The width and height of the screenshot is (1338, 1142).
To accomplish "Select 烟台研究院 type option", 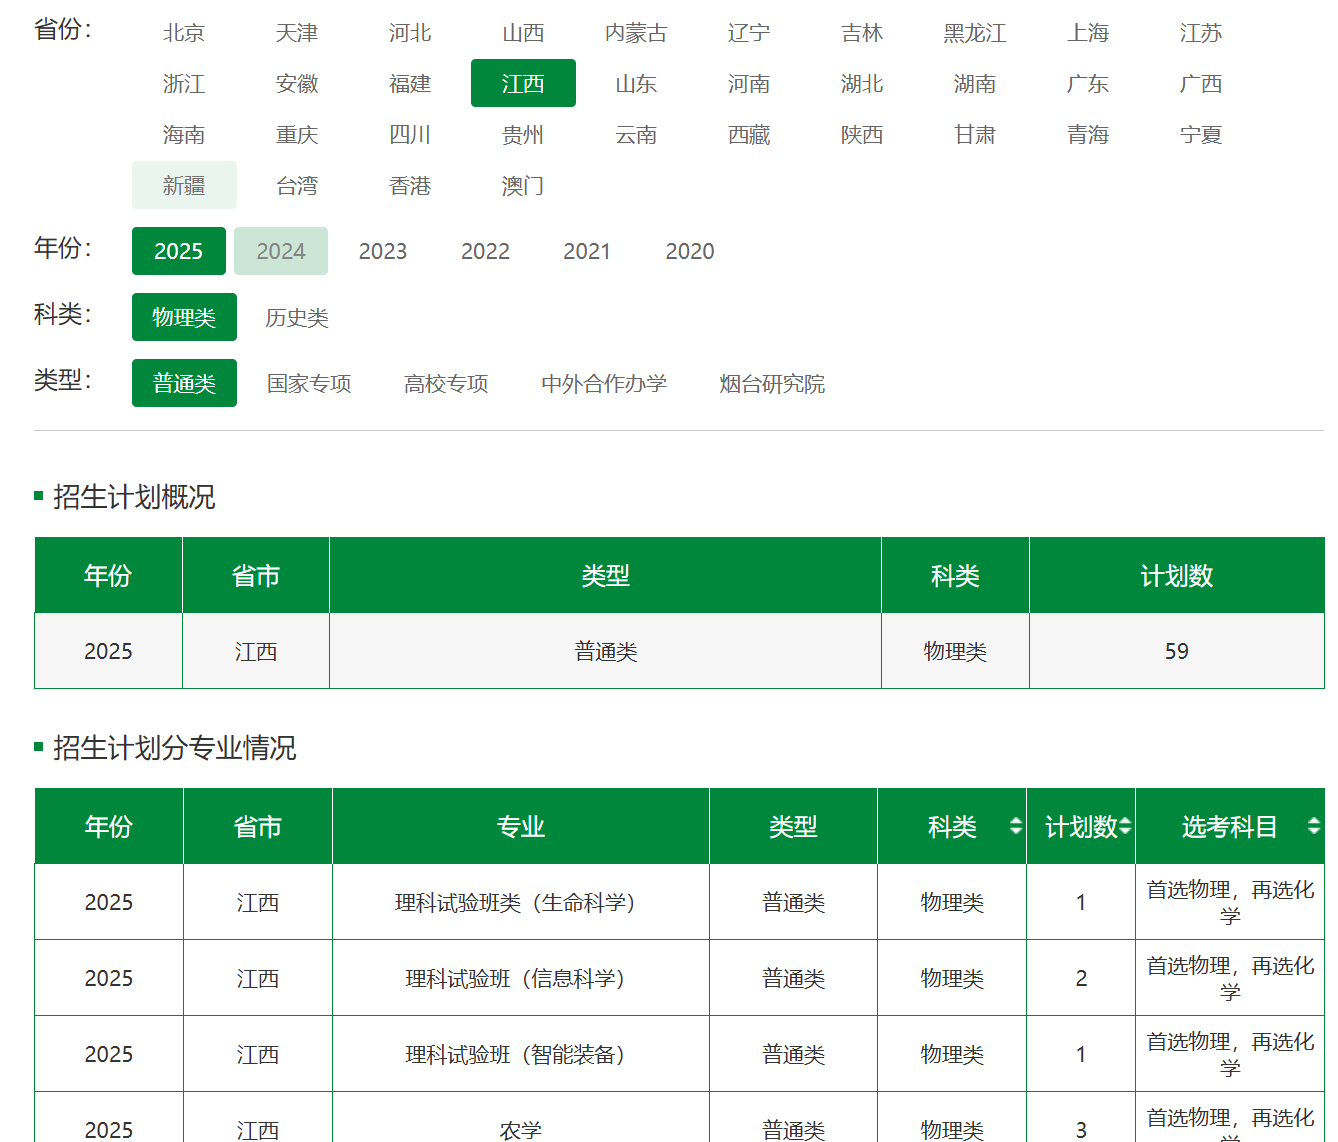I will (771, 384).
